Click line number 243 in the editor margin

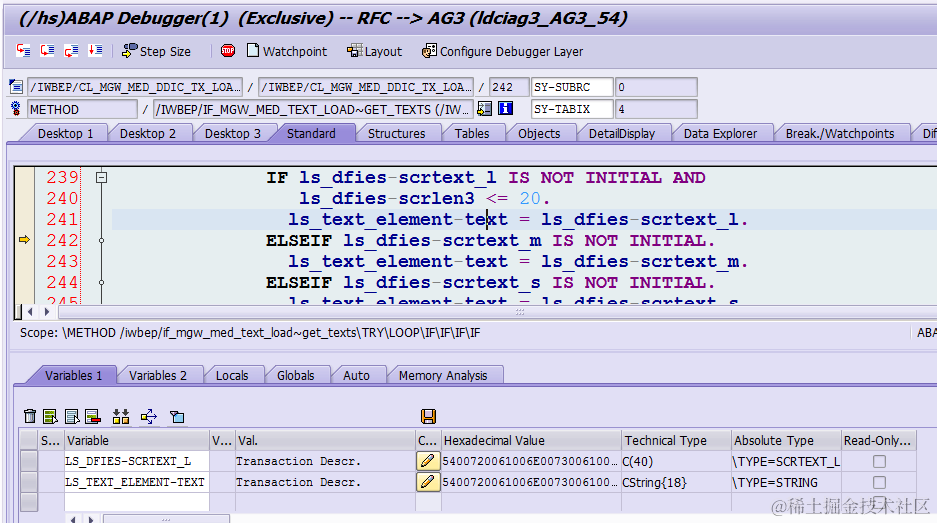point(62,261)
